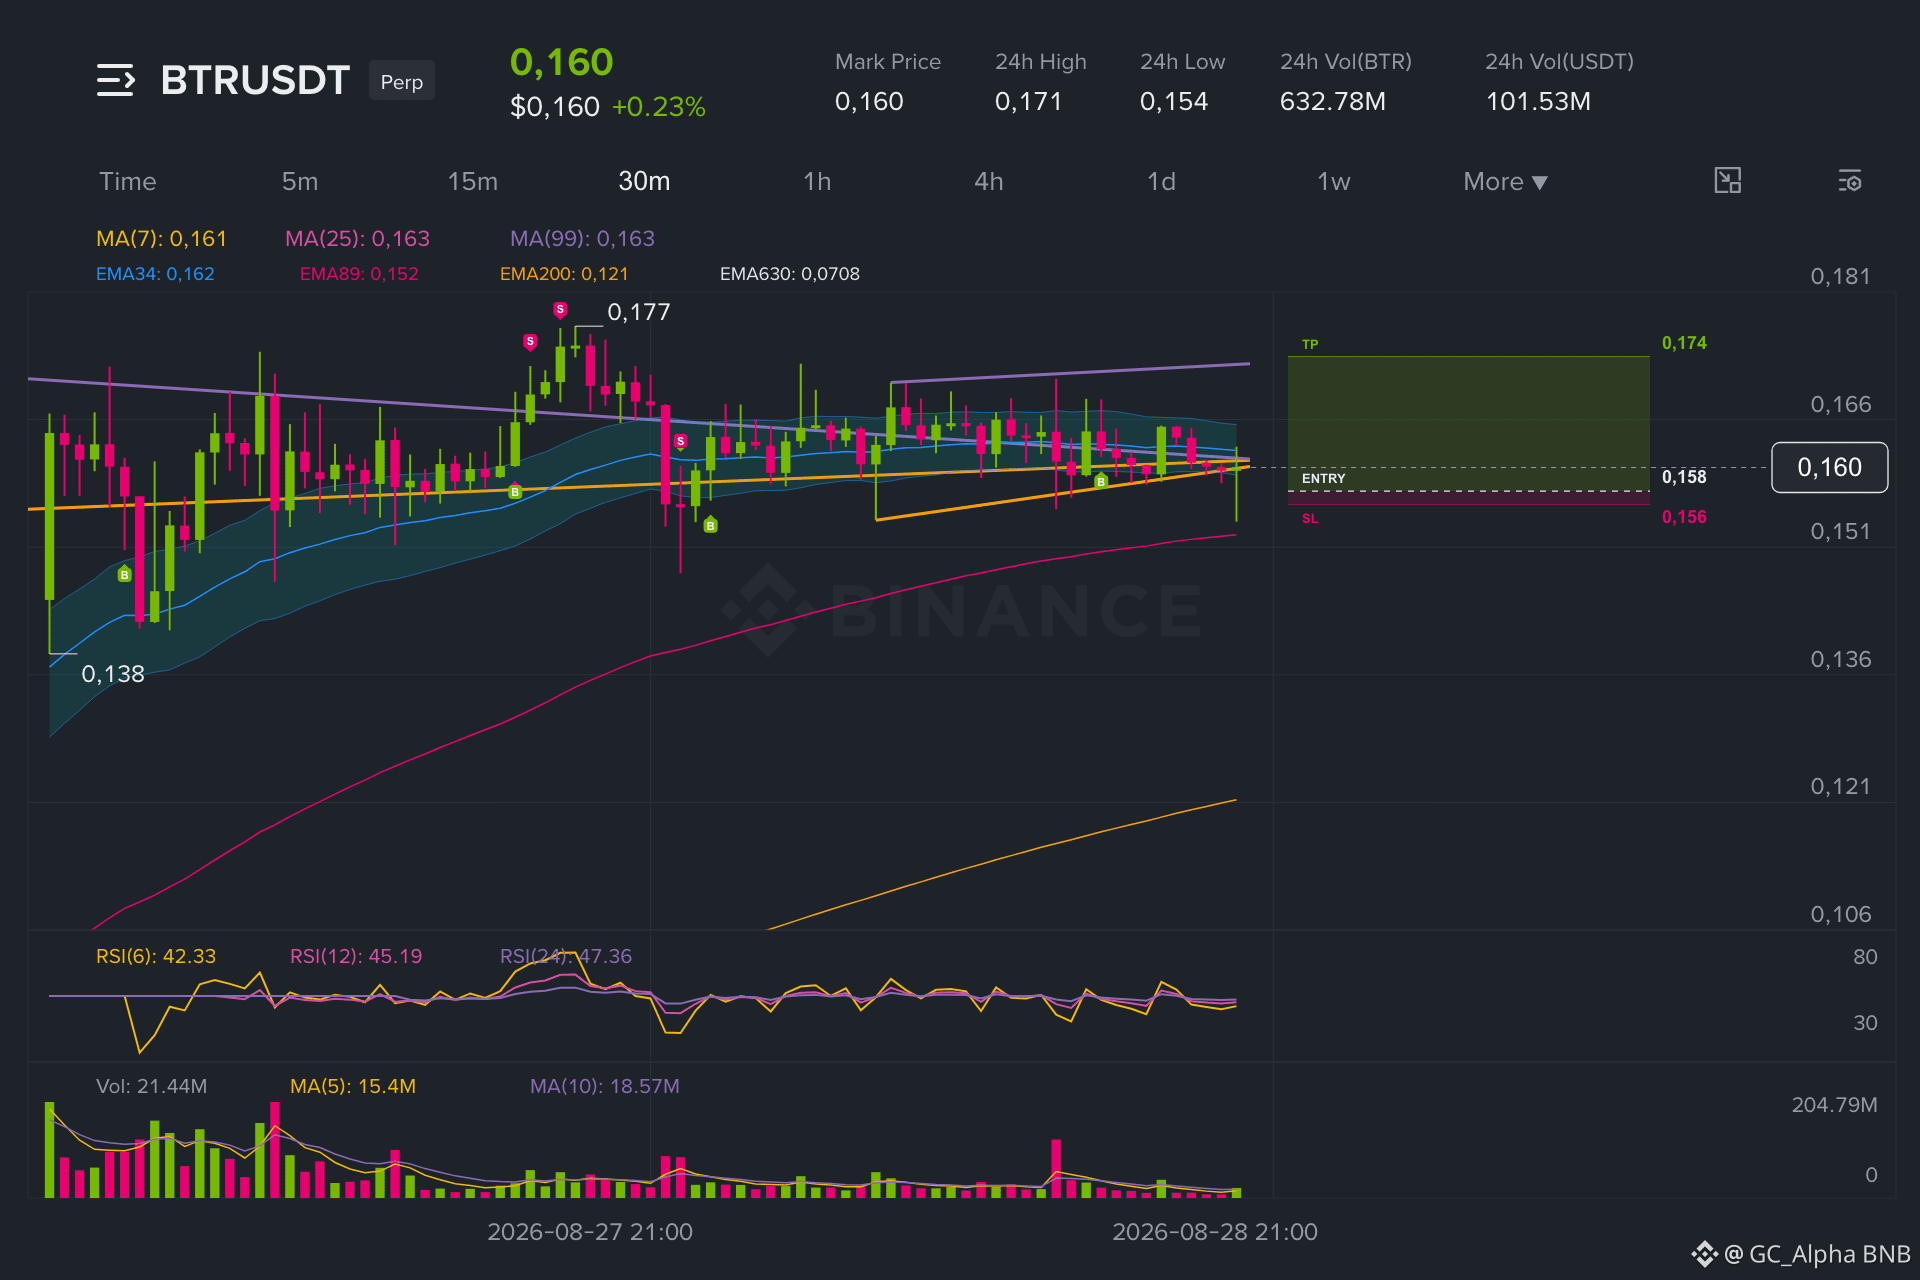This screenshot has height=1280, width=1920.
Task: Click the take-profit price 0,174
Action: [1684, 343]
